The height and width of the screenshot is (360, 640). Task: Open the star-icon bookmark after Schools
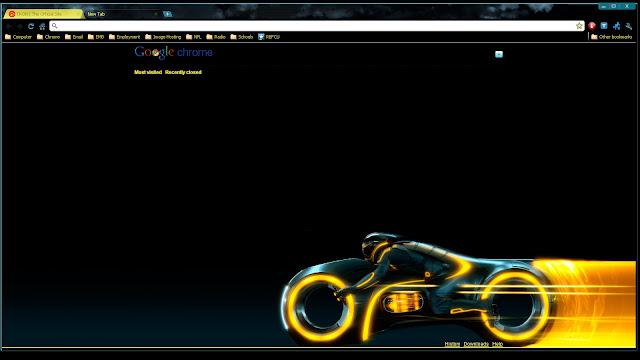[x=269, y=37]
